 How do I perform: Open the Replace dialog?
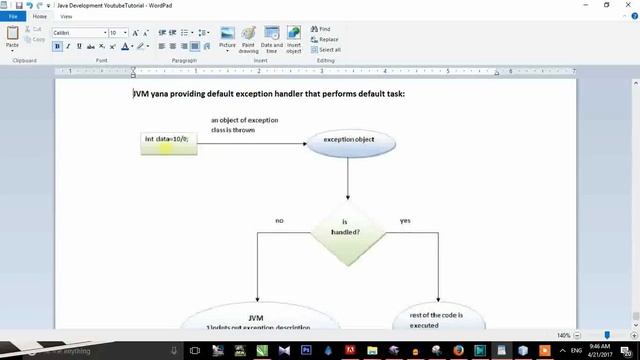point(324,40)
